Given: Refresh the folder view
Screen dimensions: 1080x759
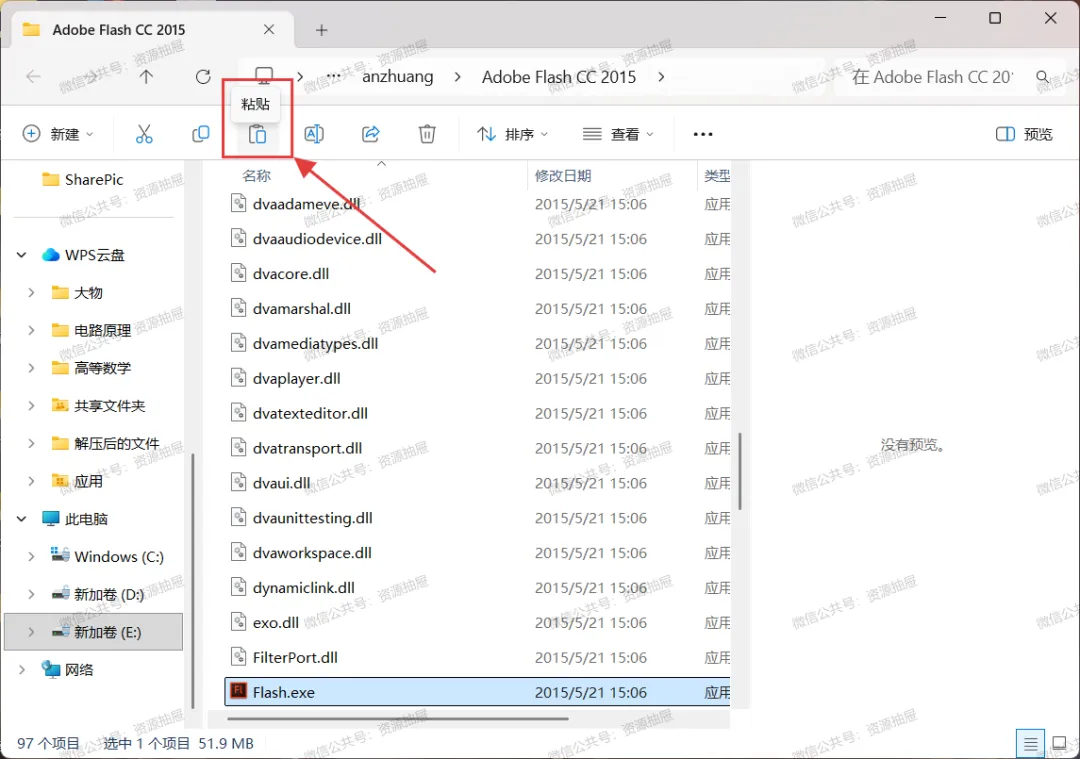Looking at the screenshot, I should click(202, 76).
